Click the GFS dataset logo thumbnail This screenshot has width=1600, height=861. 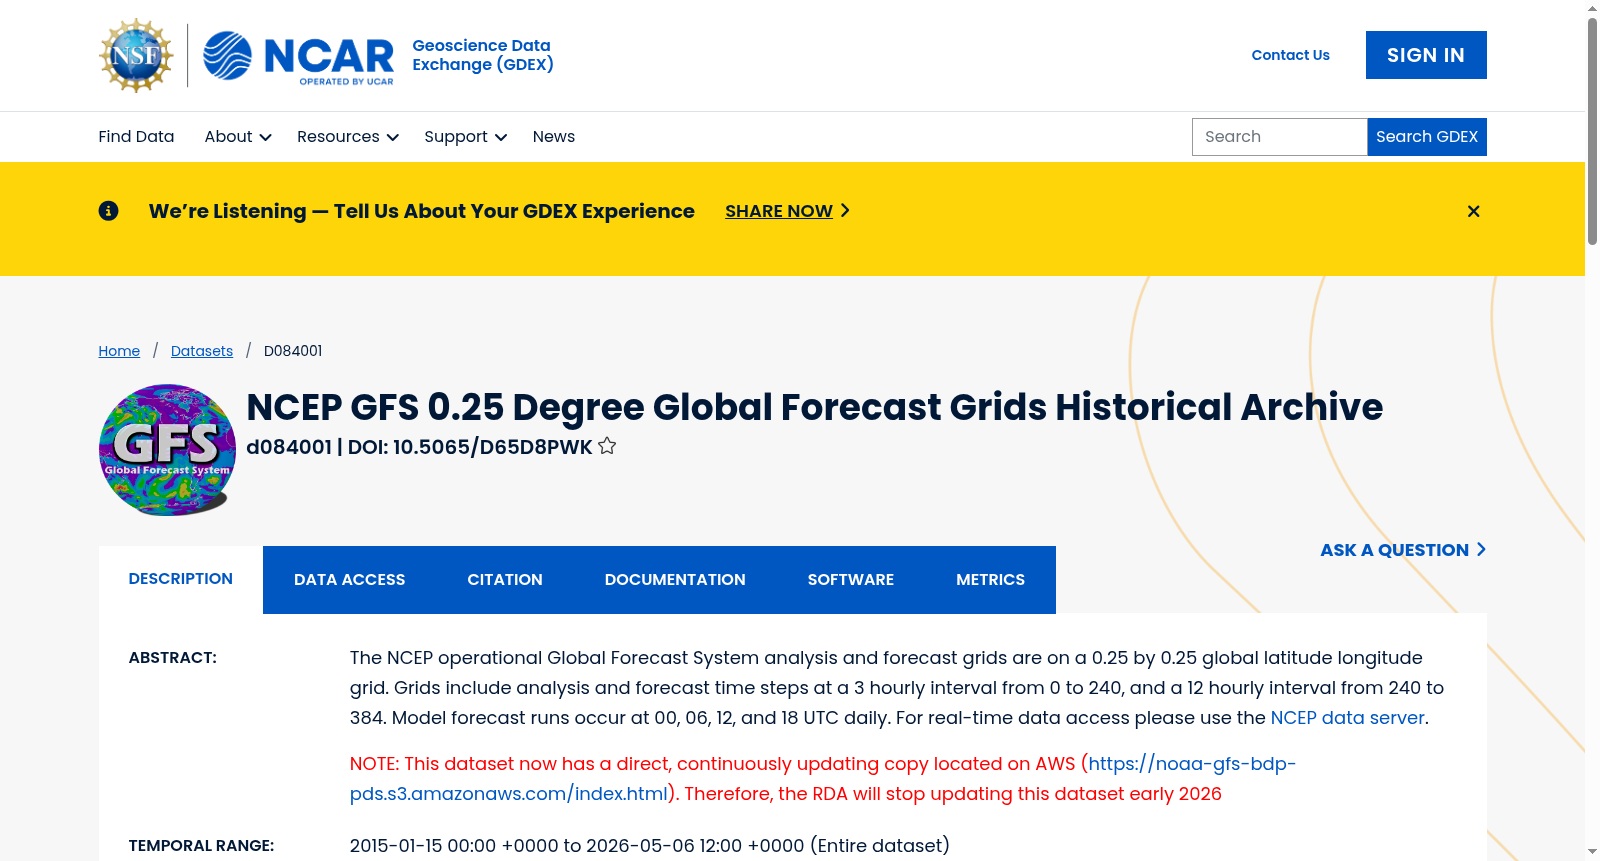tap(167, 450)
